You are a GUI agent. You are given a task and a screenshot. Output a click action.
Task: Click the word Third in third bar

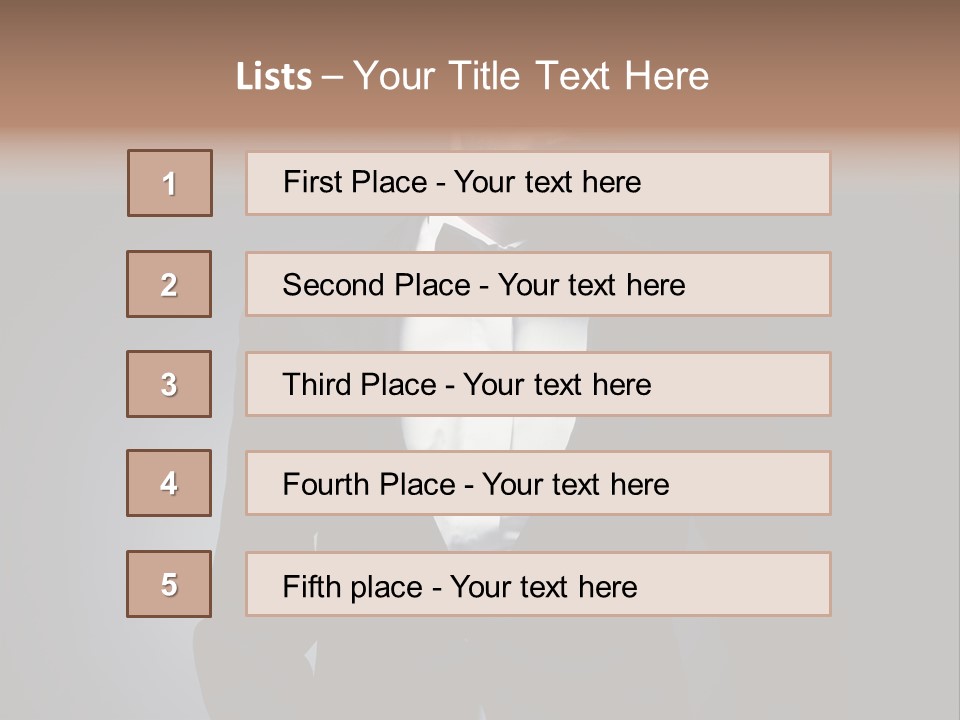pyautogui.click(x=317, y=384)
